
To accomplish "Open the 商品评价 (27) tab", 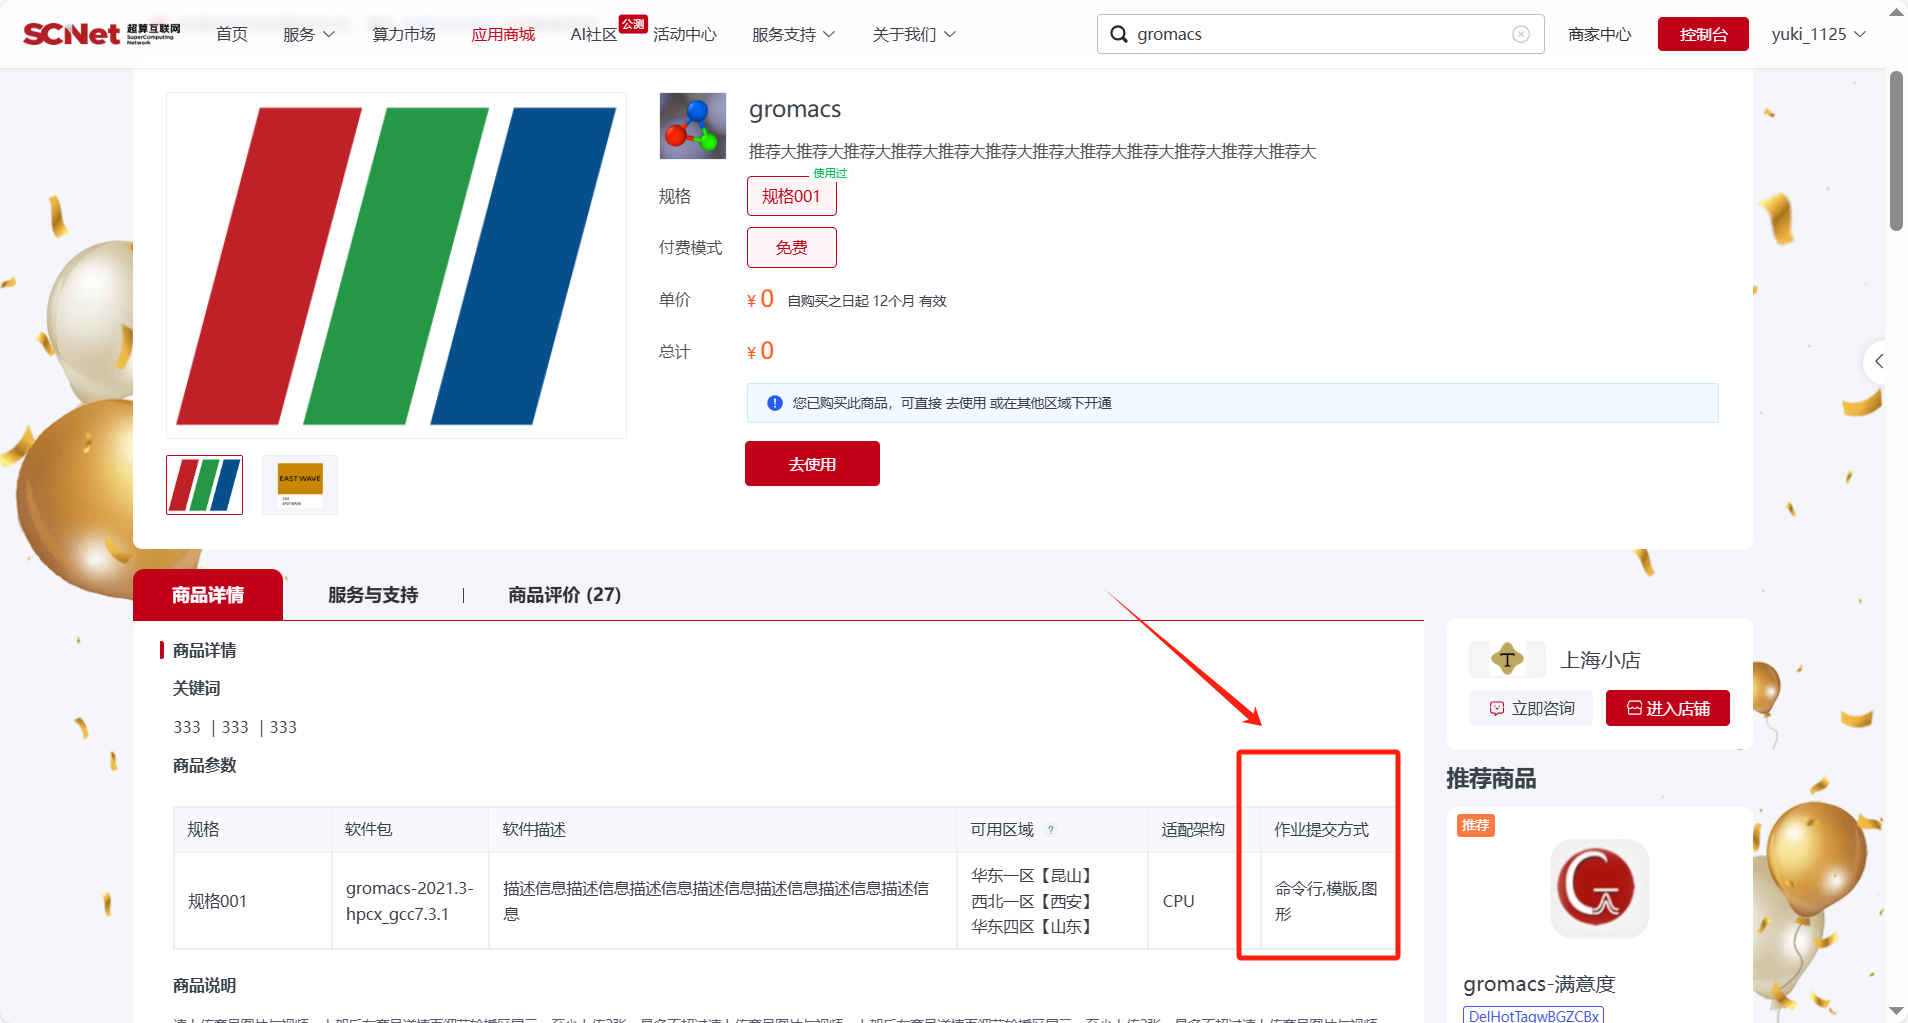I will pos(564,595).
